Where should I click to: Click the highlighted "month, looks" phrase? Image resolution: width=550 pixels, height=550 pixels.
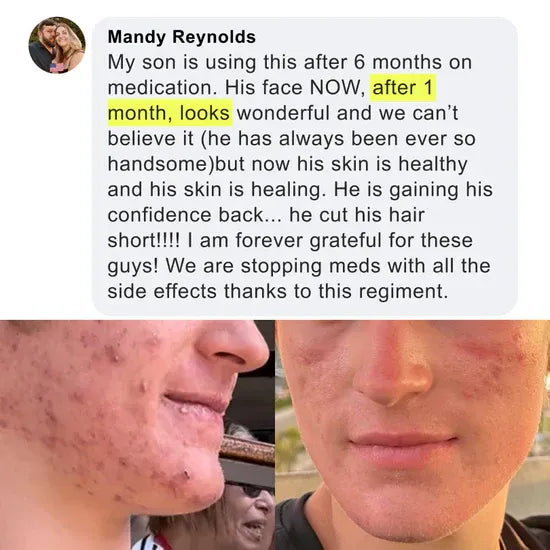[x=170, y=113]
